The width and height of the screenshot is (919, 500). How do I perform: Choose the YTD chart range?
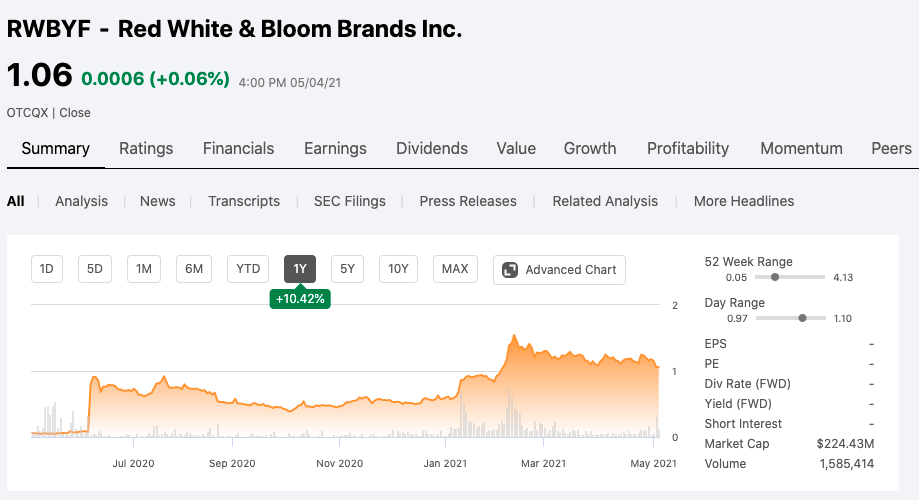(x=248, y=269)
